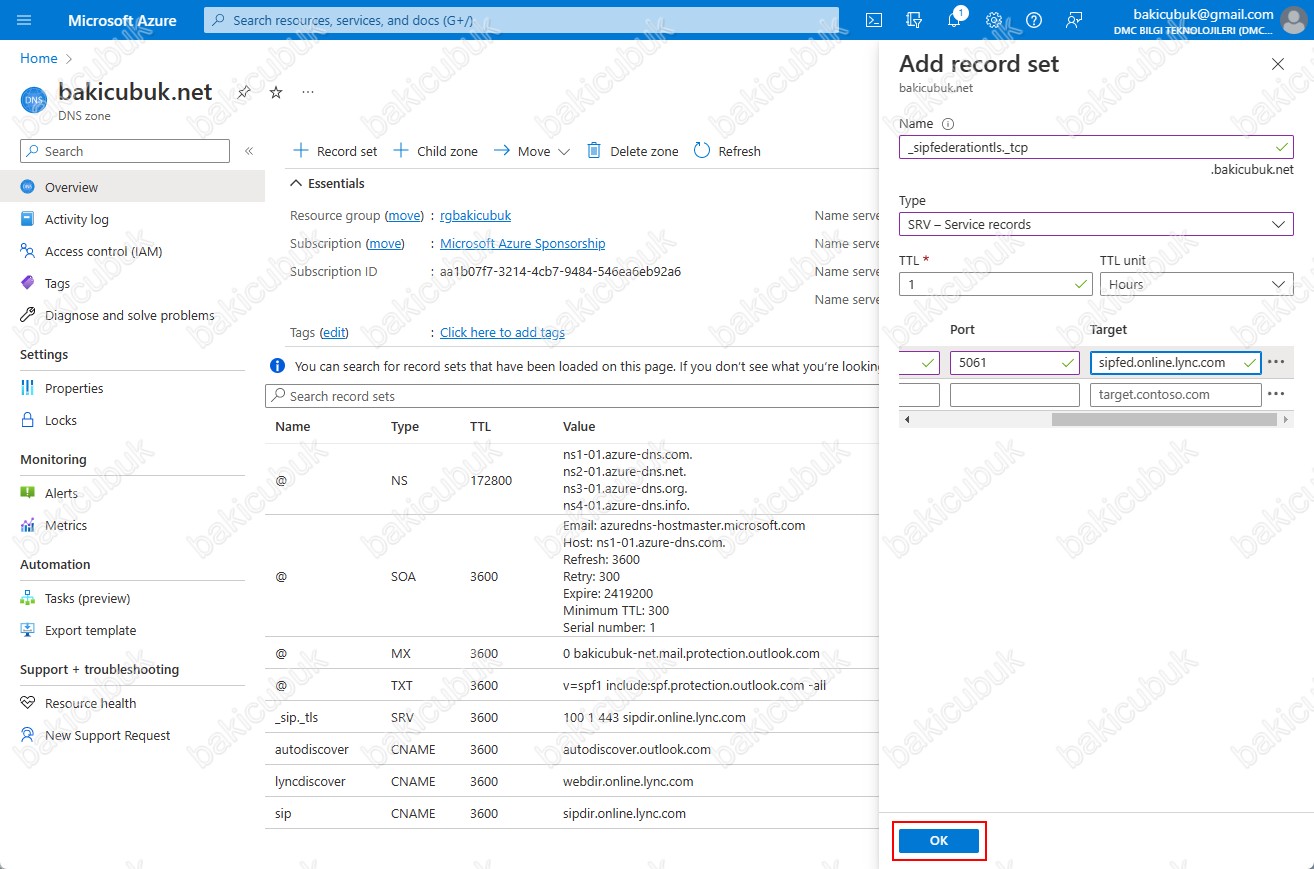Image resolution: width=1314 pixels, height=869 pixels.
Task: Select Activity log in left menu
Action: coord(76,219)
